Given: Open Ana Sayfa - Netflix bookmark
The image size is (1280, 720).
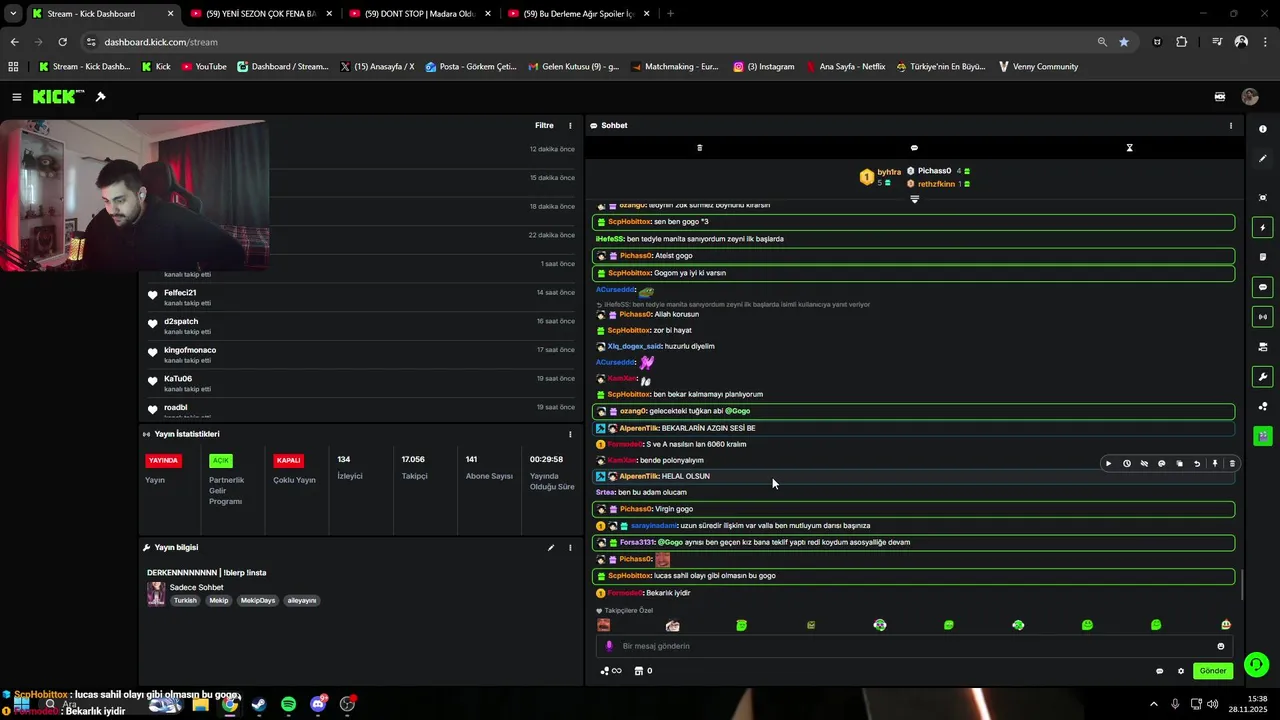Looking at the screenshot, I should coord(845,67).
